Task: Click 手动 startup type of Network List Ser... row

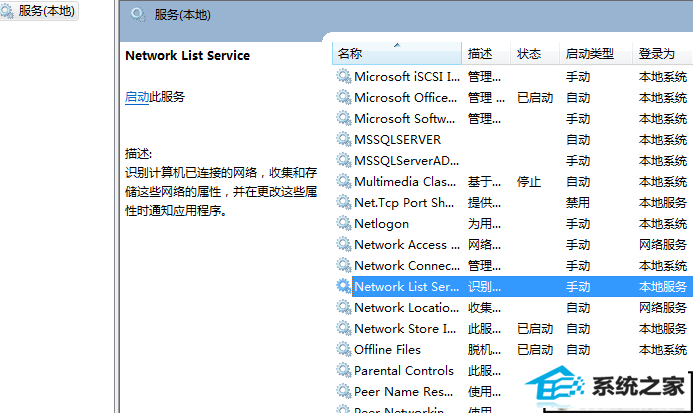Action: pyautogui.click(x=578, y=287)
